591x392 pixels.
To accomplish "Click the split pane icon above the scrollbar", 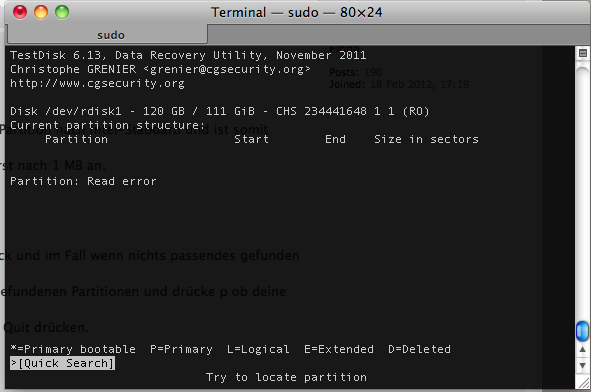I will pos(583,53).
